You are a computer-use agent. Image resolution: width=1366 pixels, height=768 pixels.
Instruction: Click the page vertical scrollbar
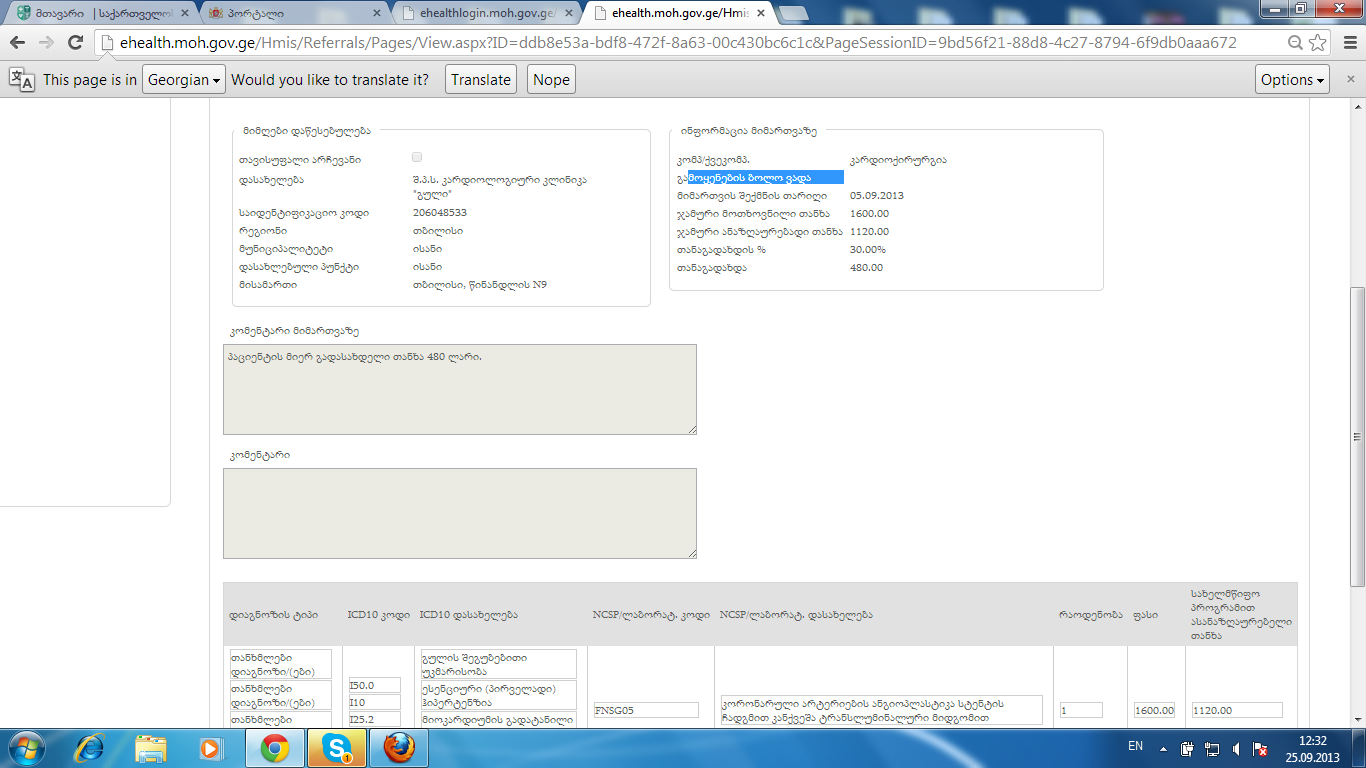(x=1357, y=400)
